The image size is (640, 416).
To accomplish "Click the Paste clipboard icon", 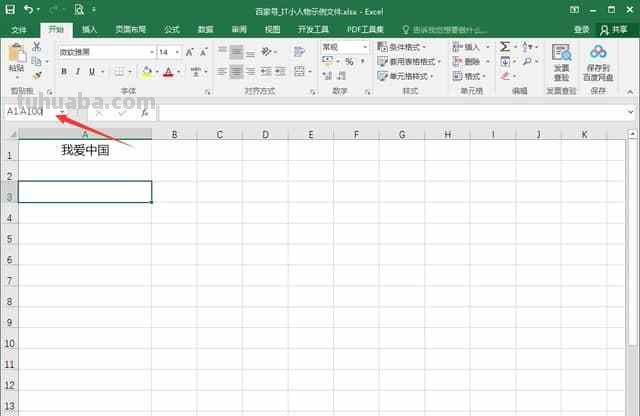I will (17, 53).
